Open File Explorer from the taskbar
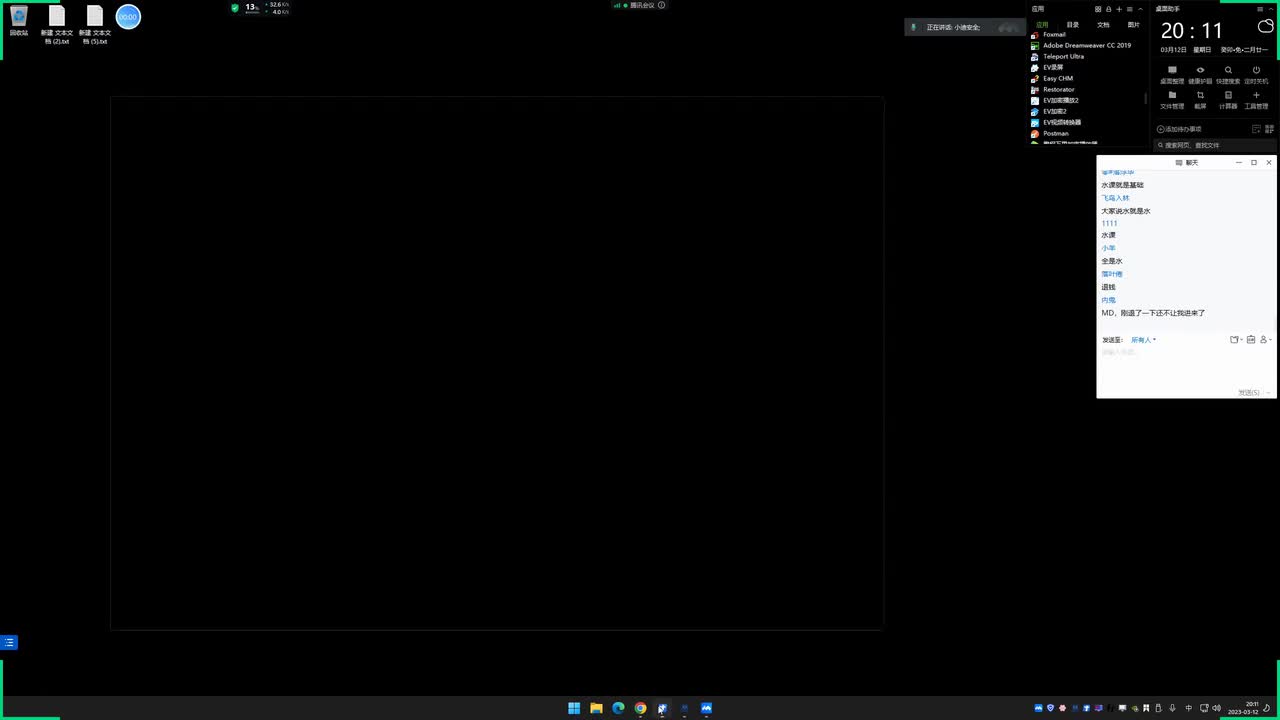The image size is (1280, 720). pos(596,708)
